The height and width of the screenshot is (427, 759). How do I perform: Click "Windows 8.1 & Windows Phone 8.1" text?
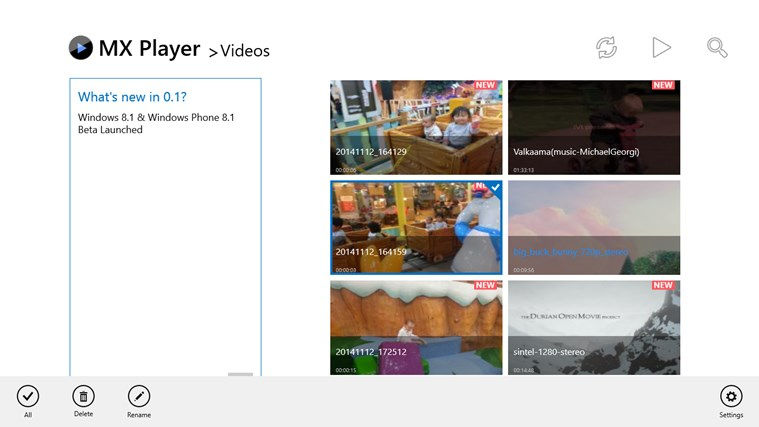pyautogui.click(x=156, y=117)
